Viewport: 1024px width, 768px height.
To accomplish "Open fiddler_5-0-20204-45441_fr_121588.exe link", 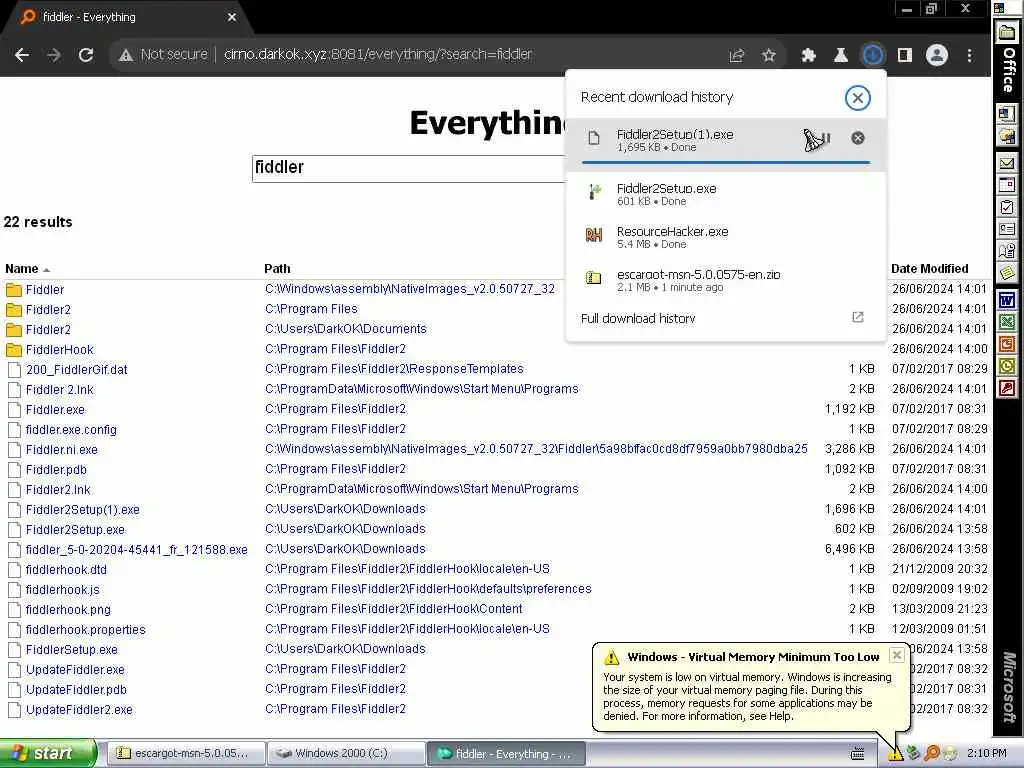I will tap(136, 550).
